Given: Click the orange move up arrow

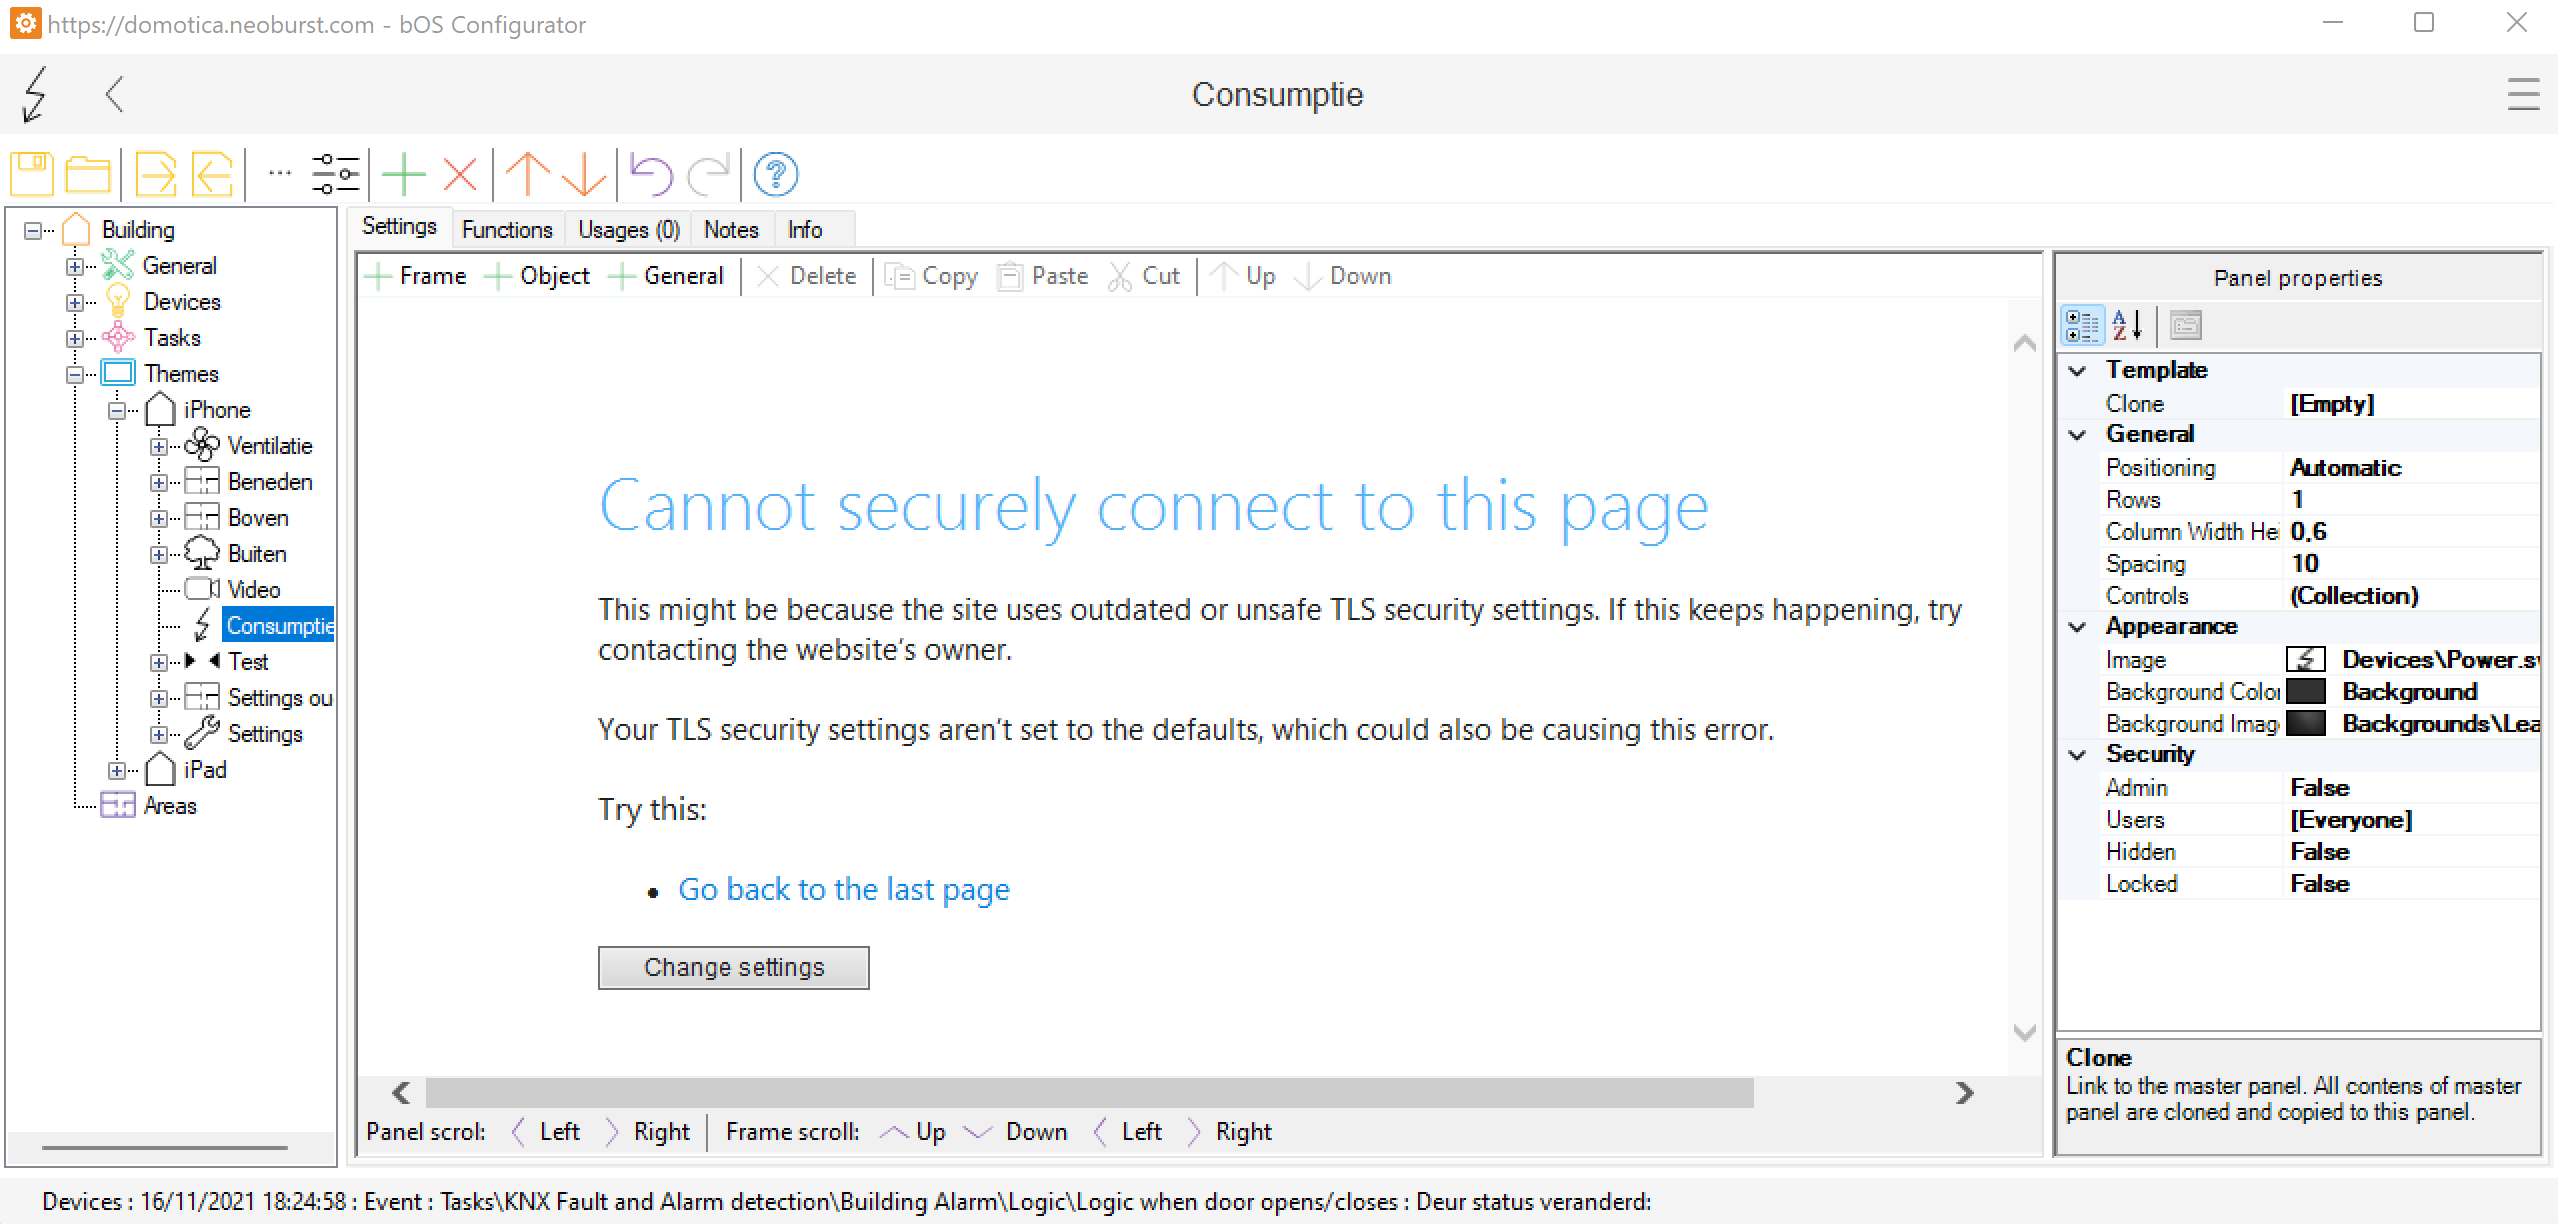Looking at the screenshot, I should 527,174.
